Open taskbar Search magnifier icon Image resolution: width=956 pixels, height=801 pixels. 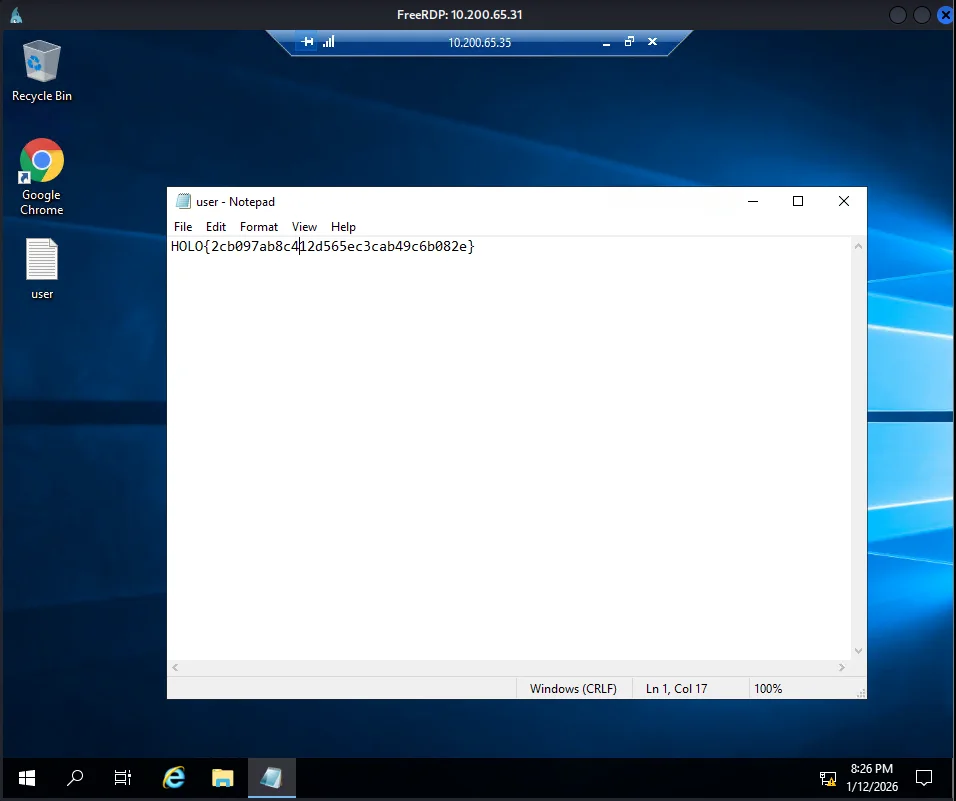(x=75, y=778)
